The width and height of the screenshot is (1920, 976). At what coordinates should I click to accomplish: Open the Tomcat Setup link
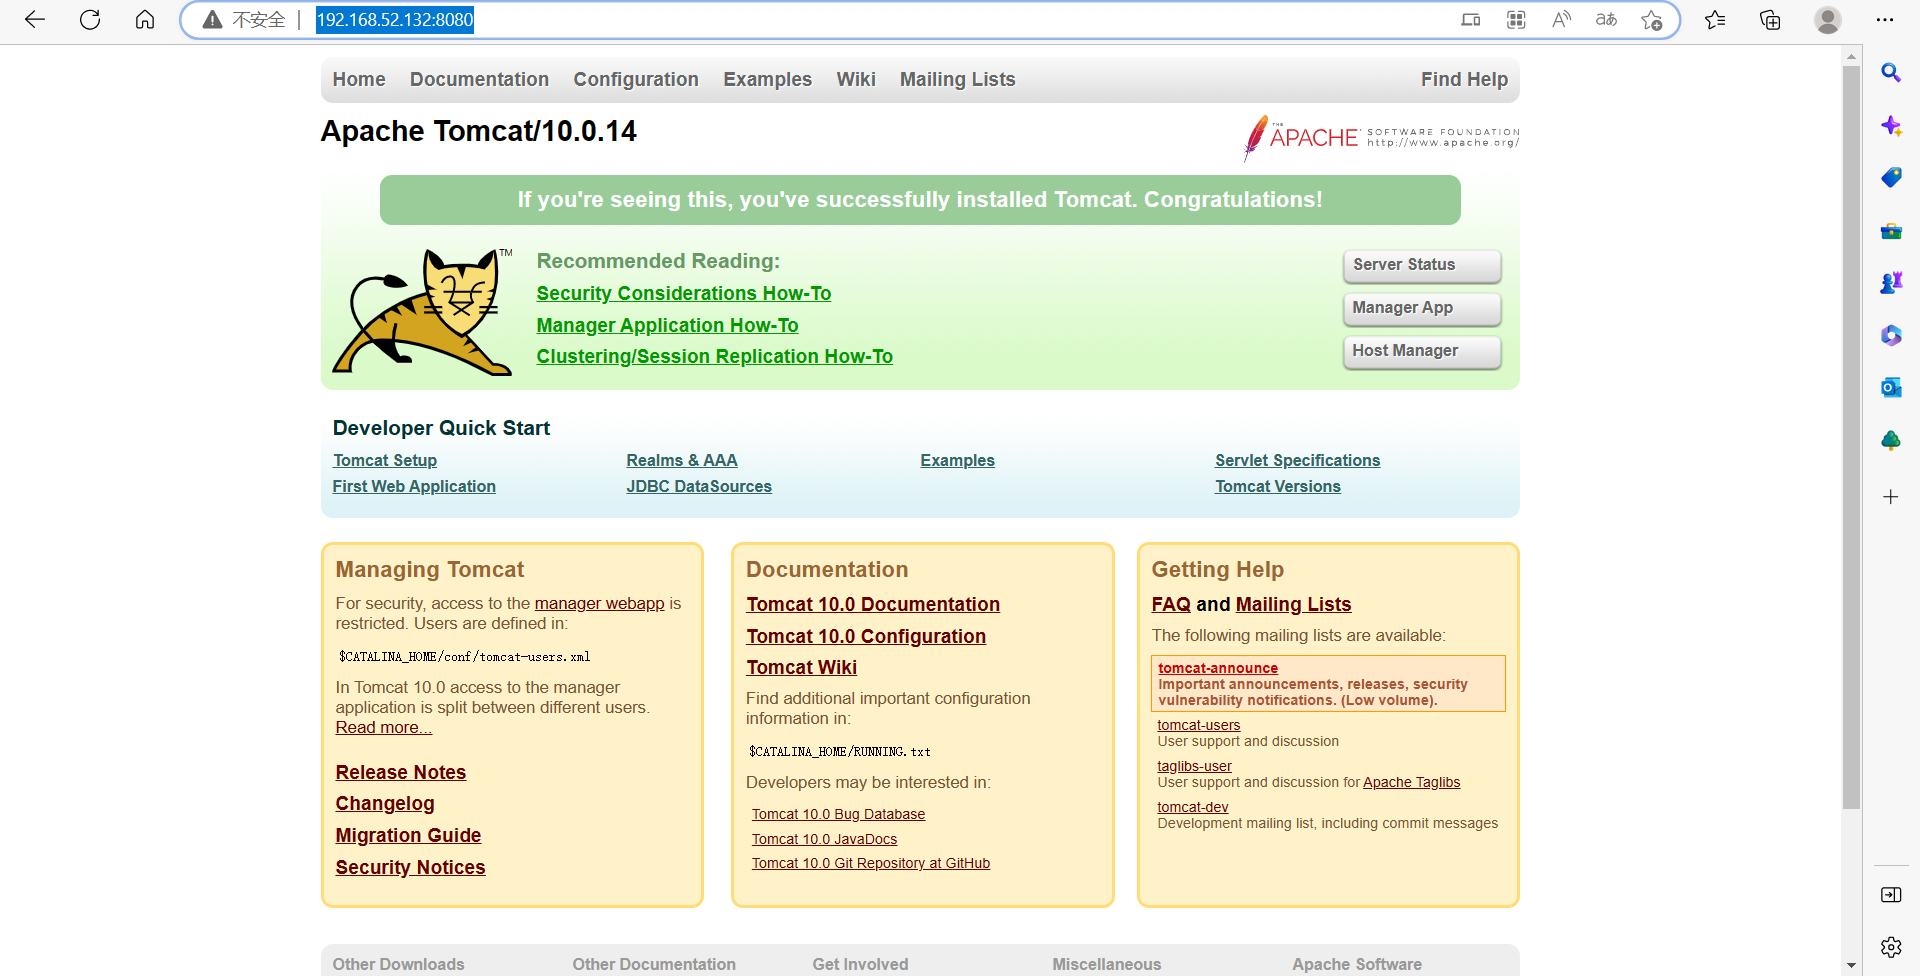[x=385, y=460]
